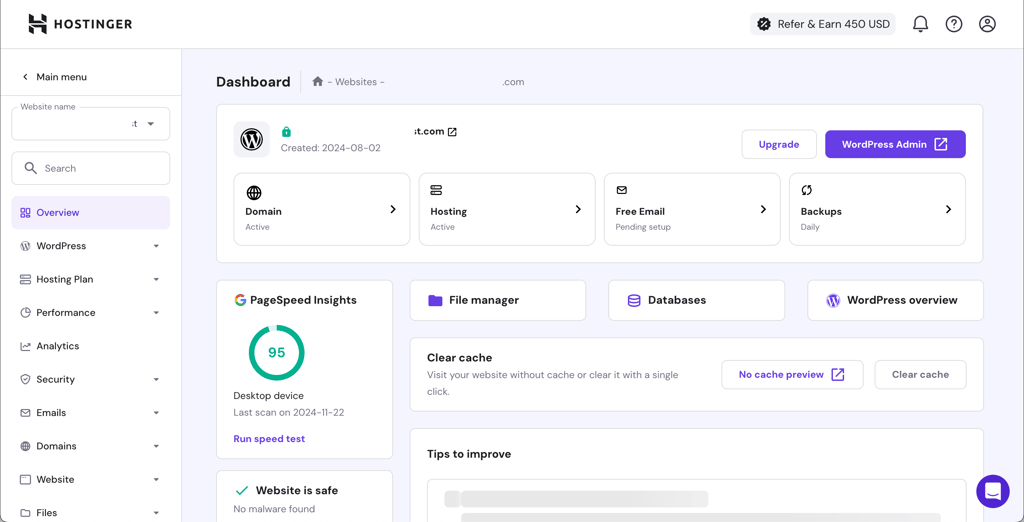Open the File manager card

[498, 301]
